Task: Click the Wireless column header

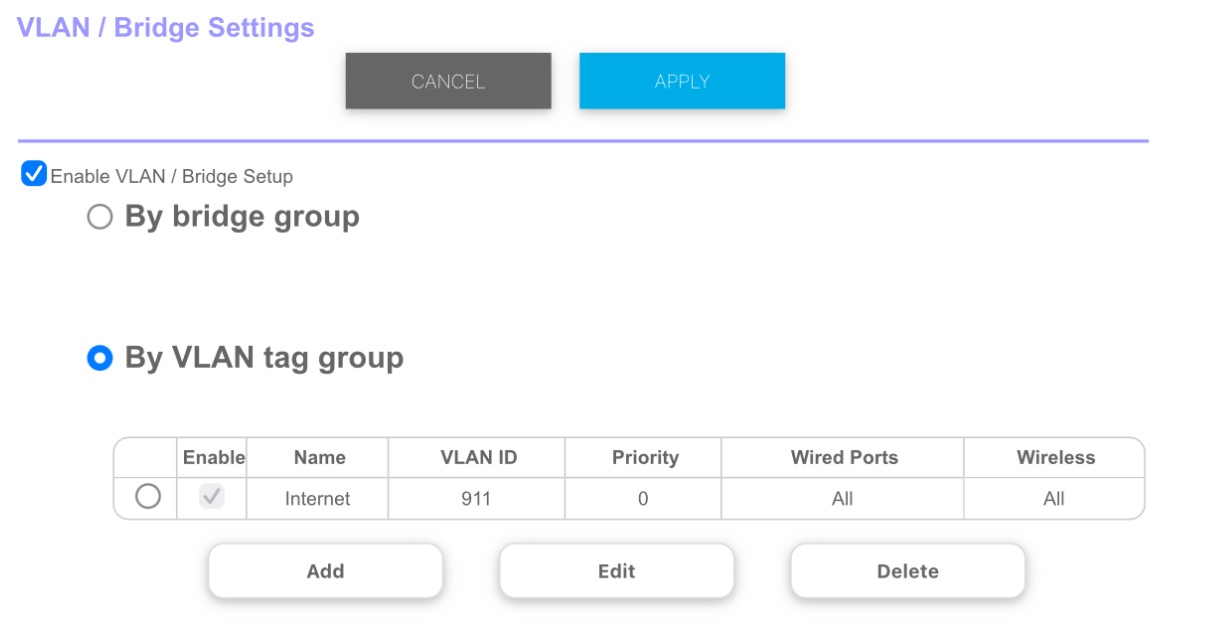Action: [1055, 458]
